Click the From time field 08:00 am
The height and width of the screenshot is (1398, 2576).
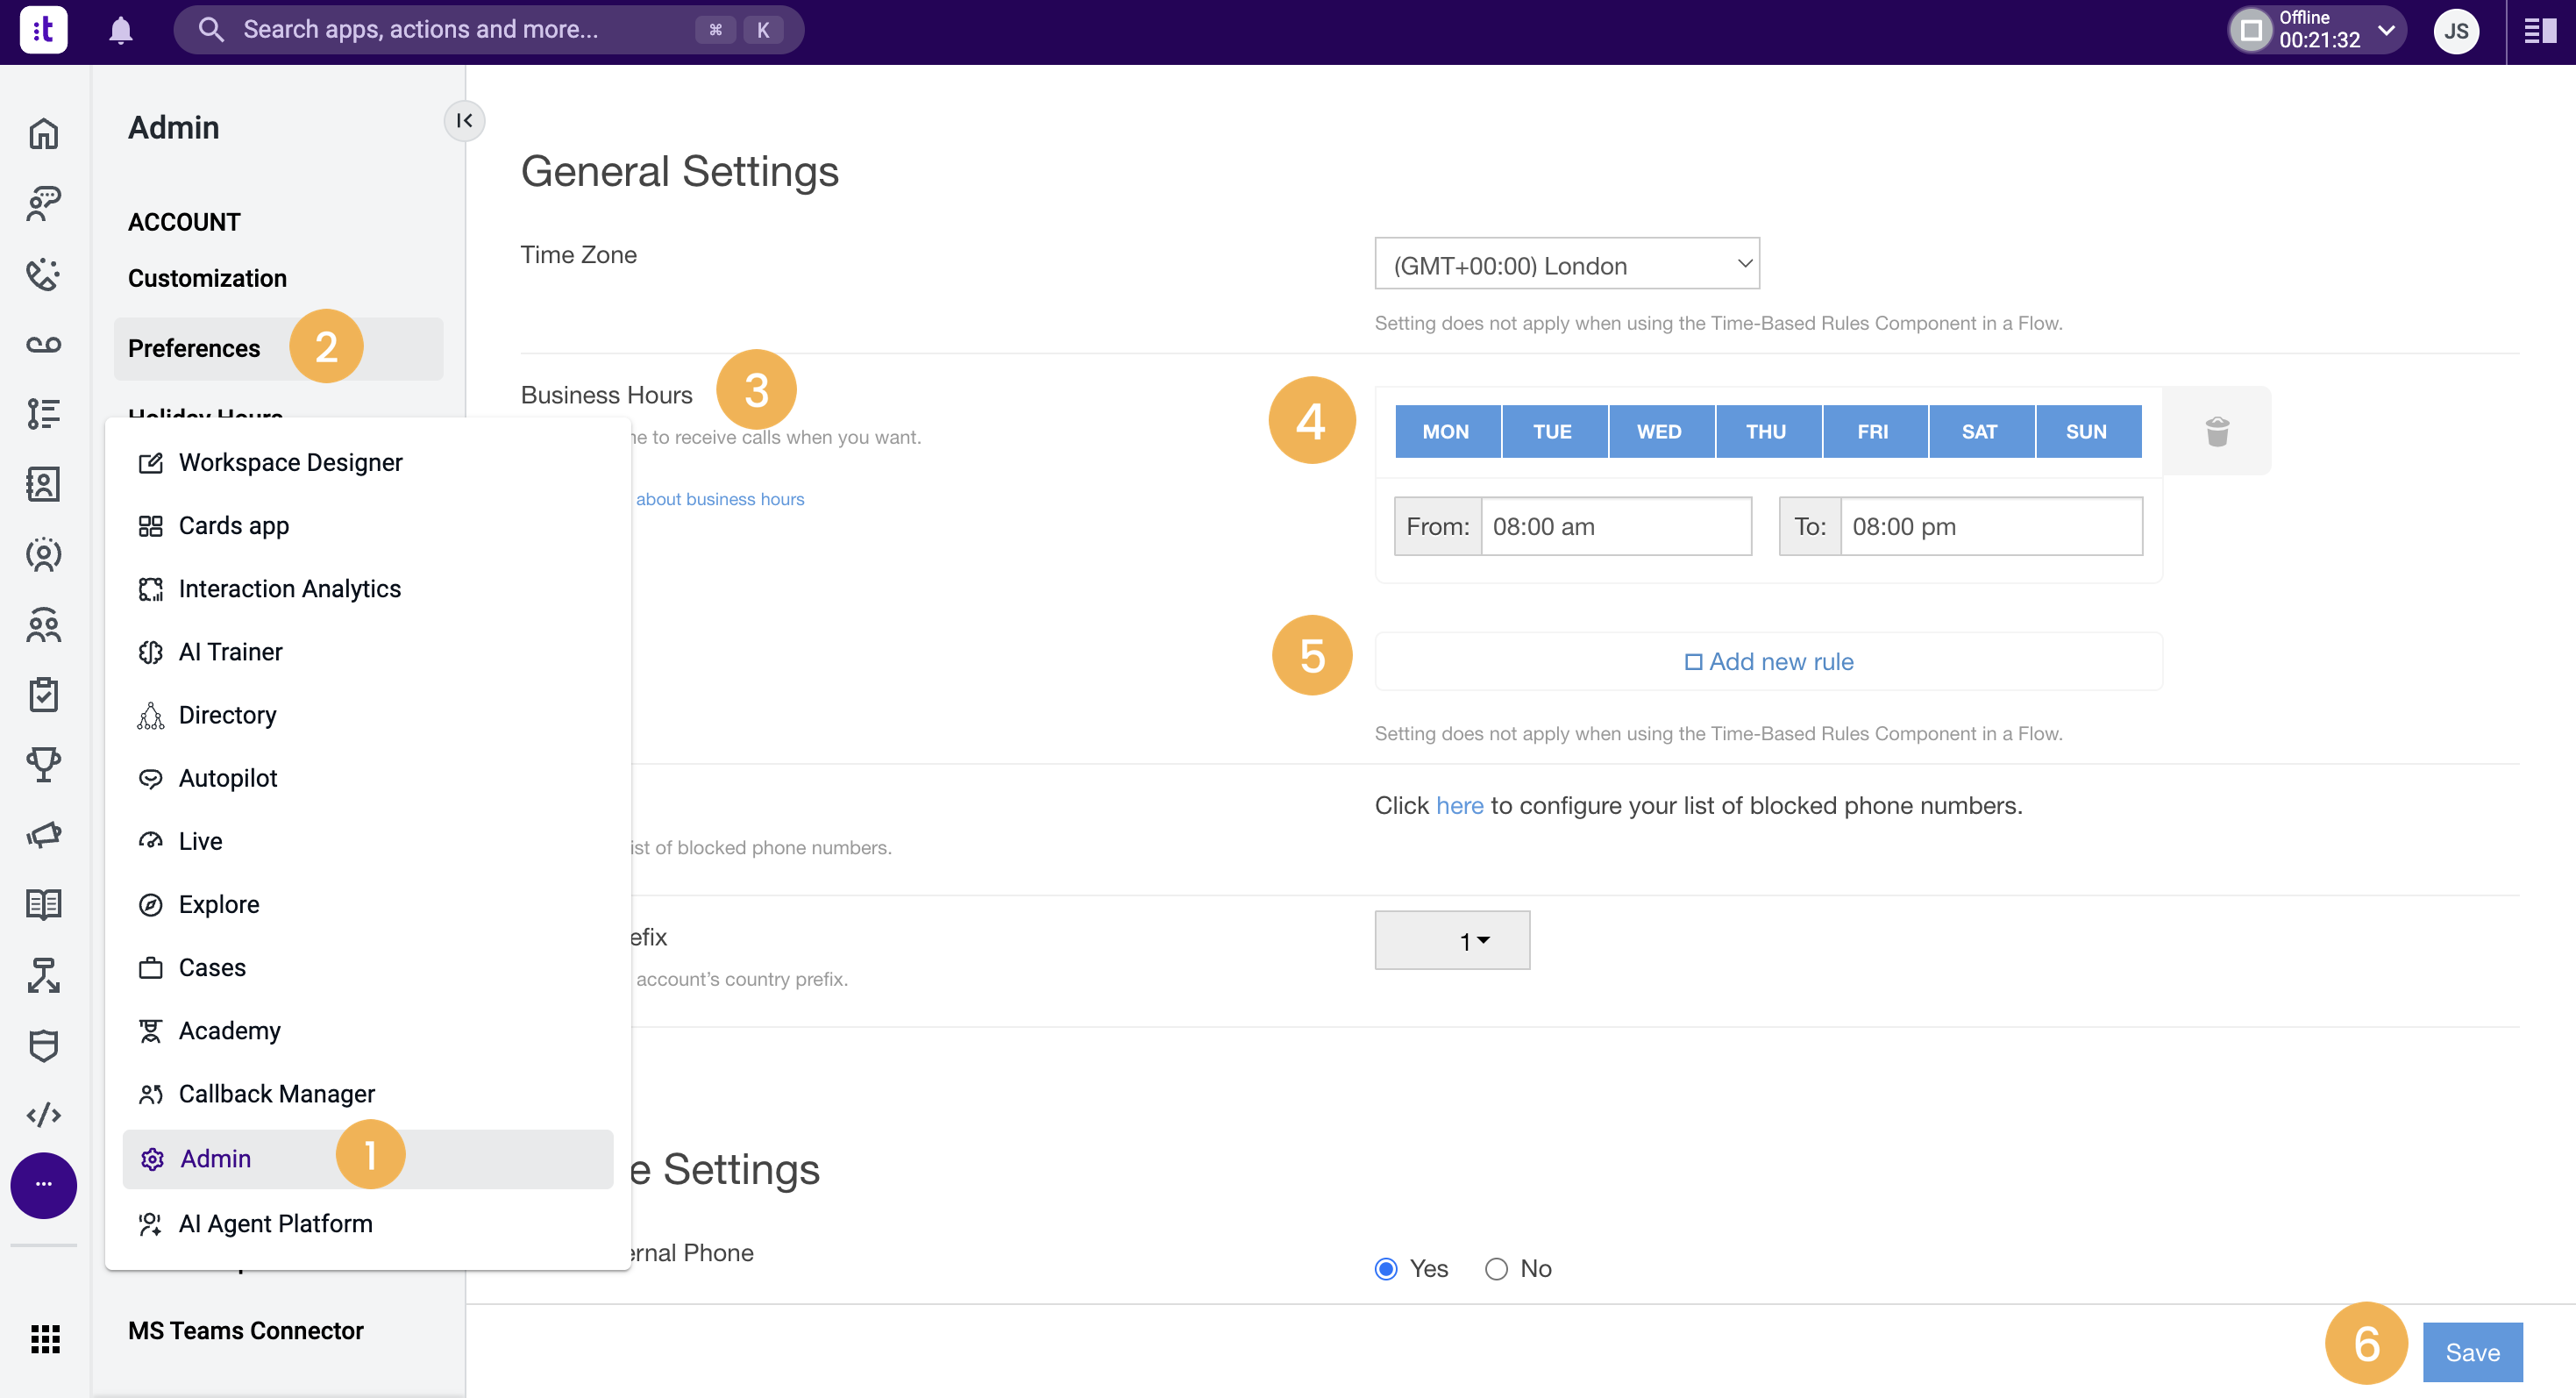tap(1615, 527)
